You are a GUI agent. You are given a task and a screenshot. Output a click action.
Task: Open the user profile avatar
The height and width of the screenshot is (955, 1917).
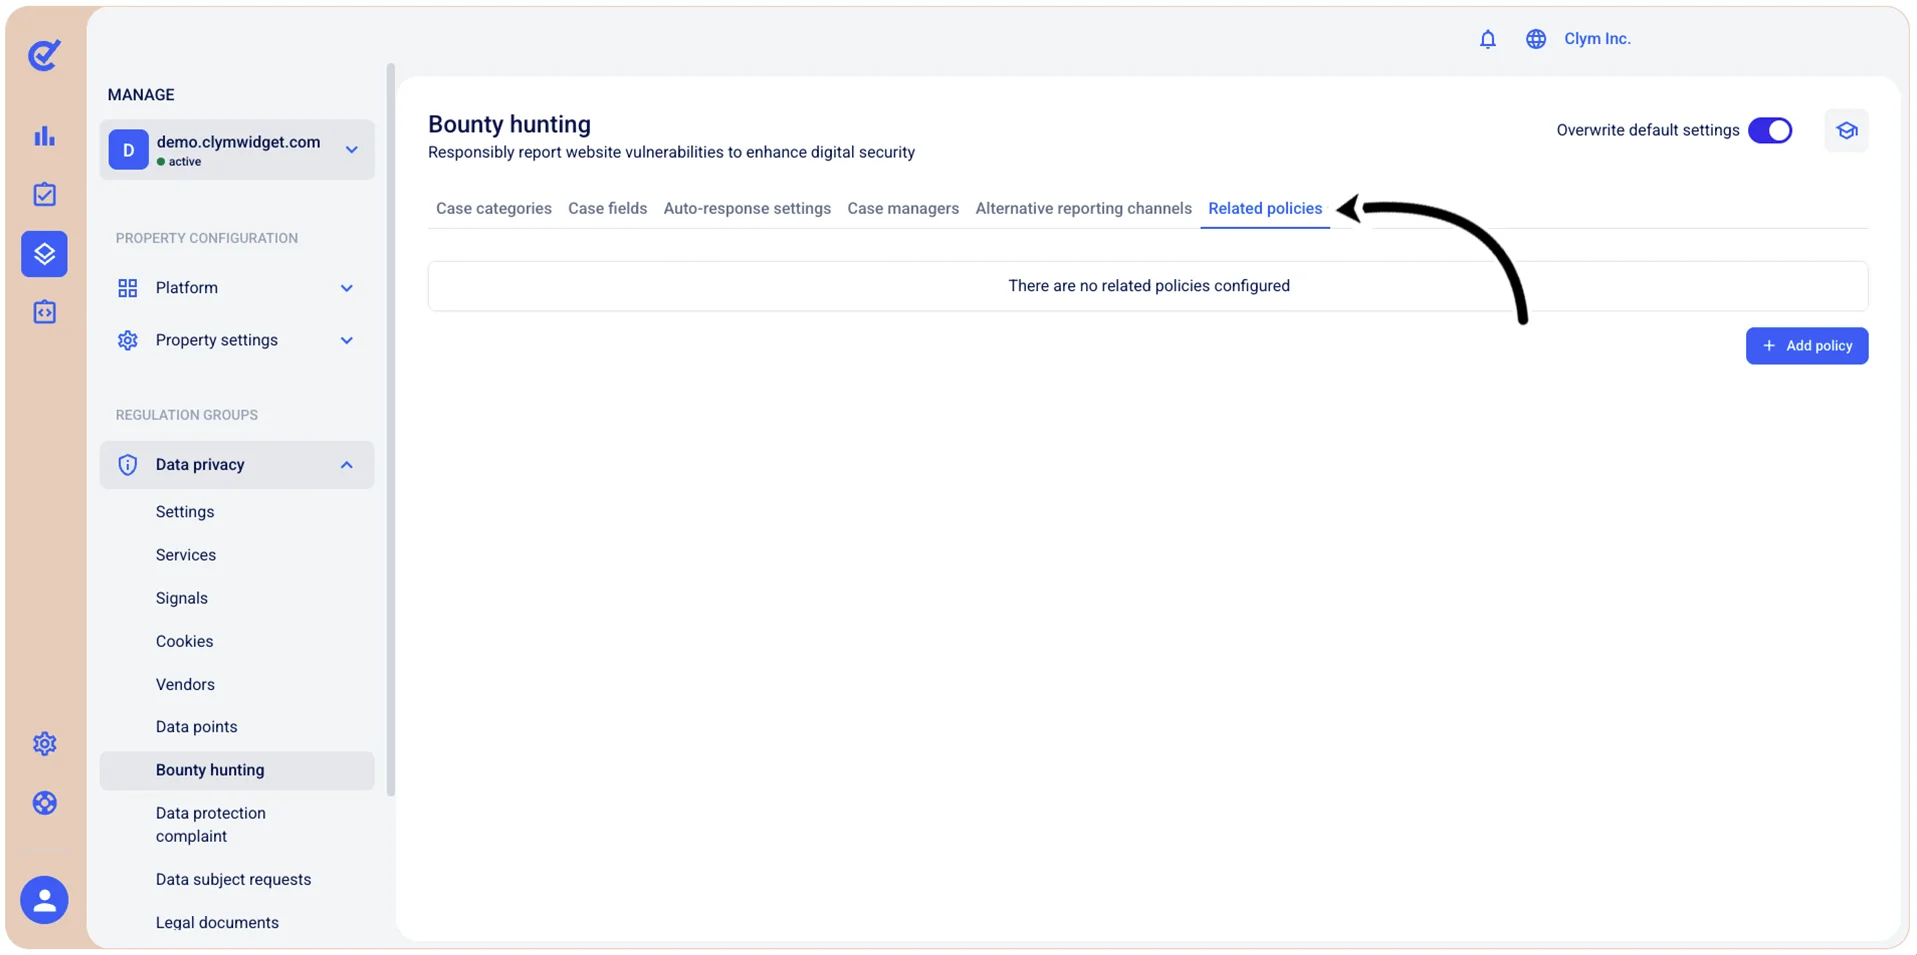44,900
